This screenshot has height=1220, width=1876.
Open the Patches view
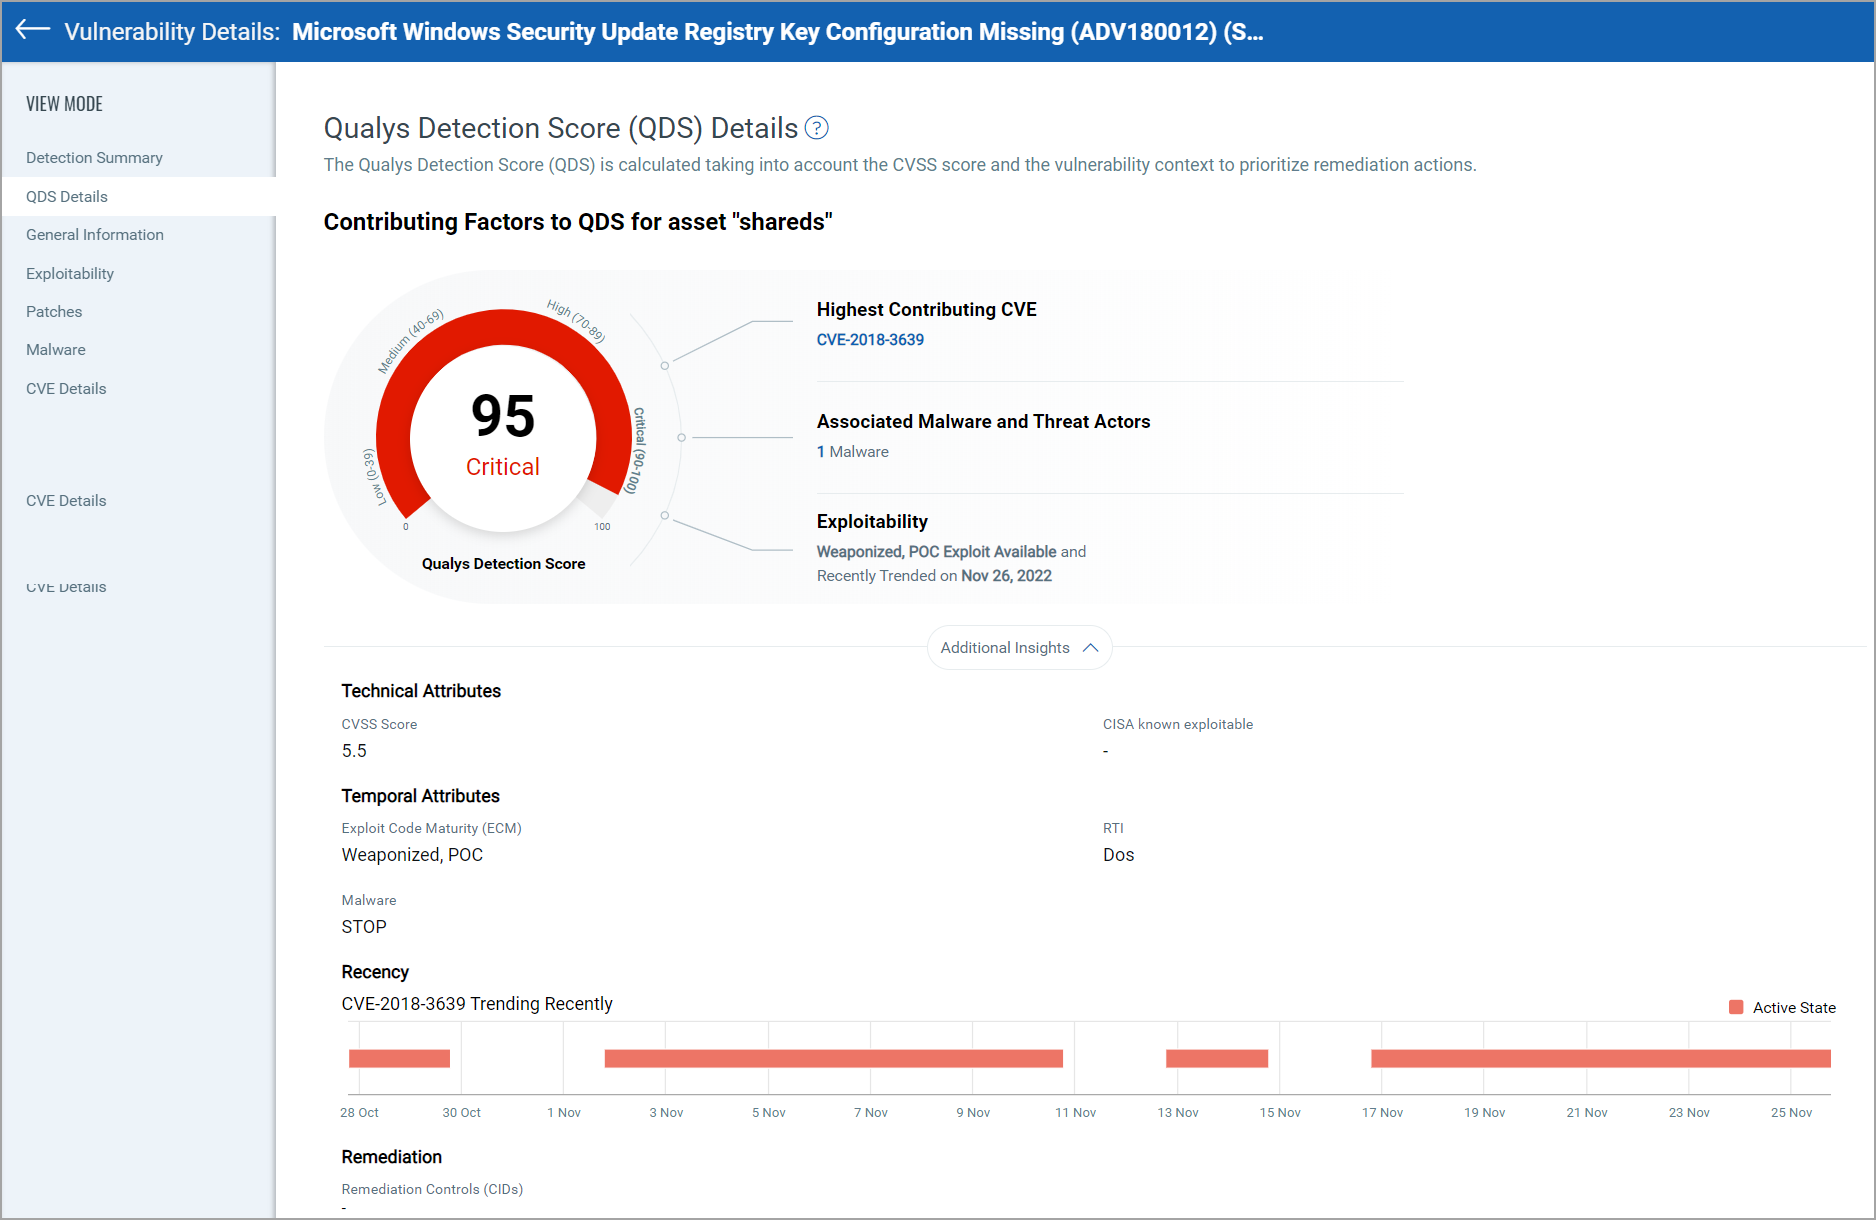point(54,312)
